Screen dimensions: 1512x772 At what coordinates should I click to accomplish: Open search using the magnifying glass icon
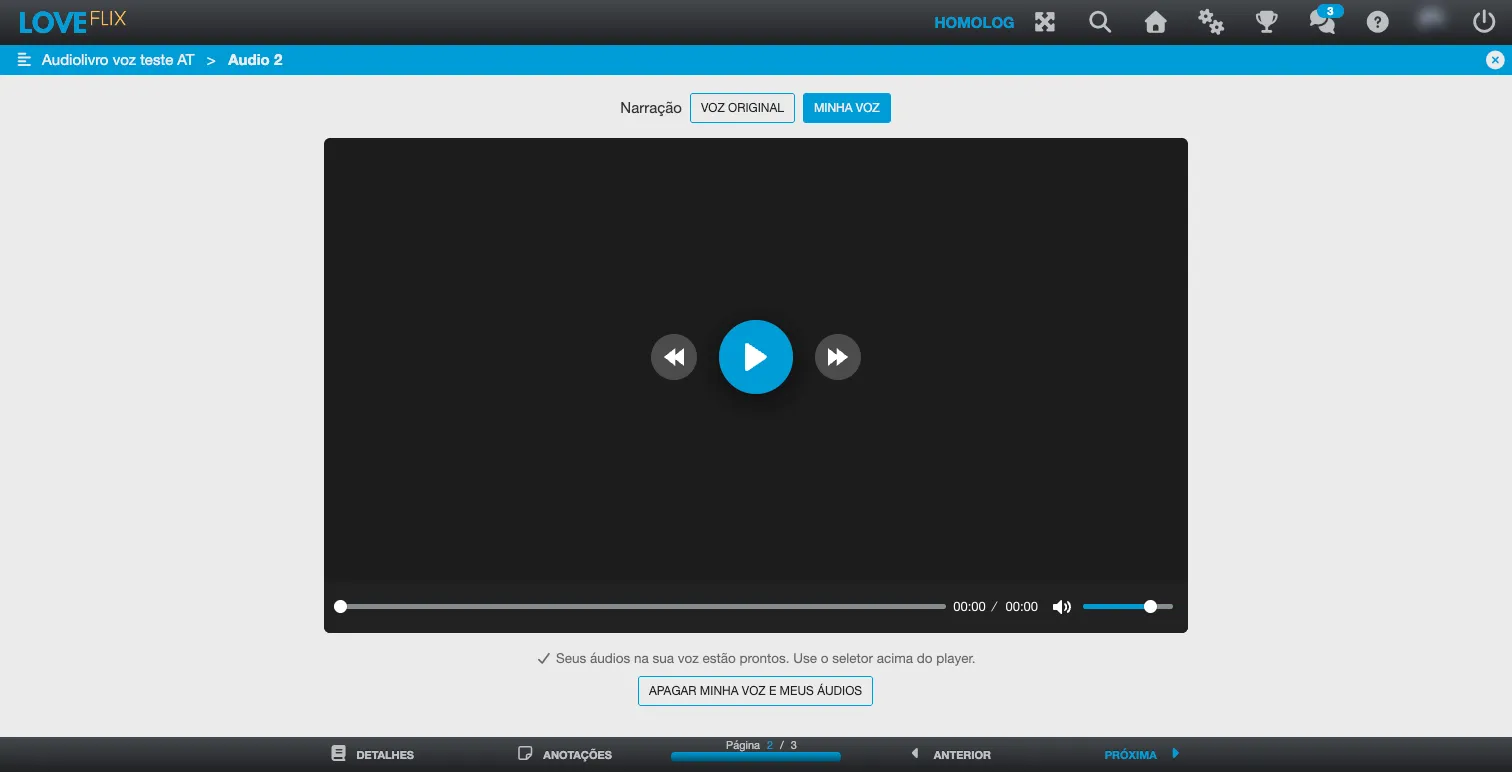[x=1100, y=21]
